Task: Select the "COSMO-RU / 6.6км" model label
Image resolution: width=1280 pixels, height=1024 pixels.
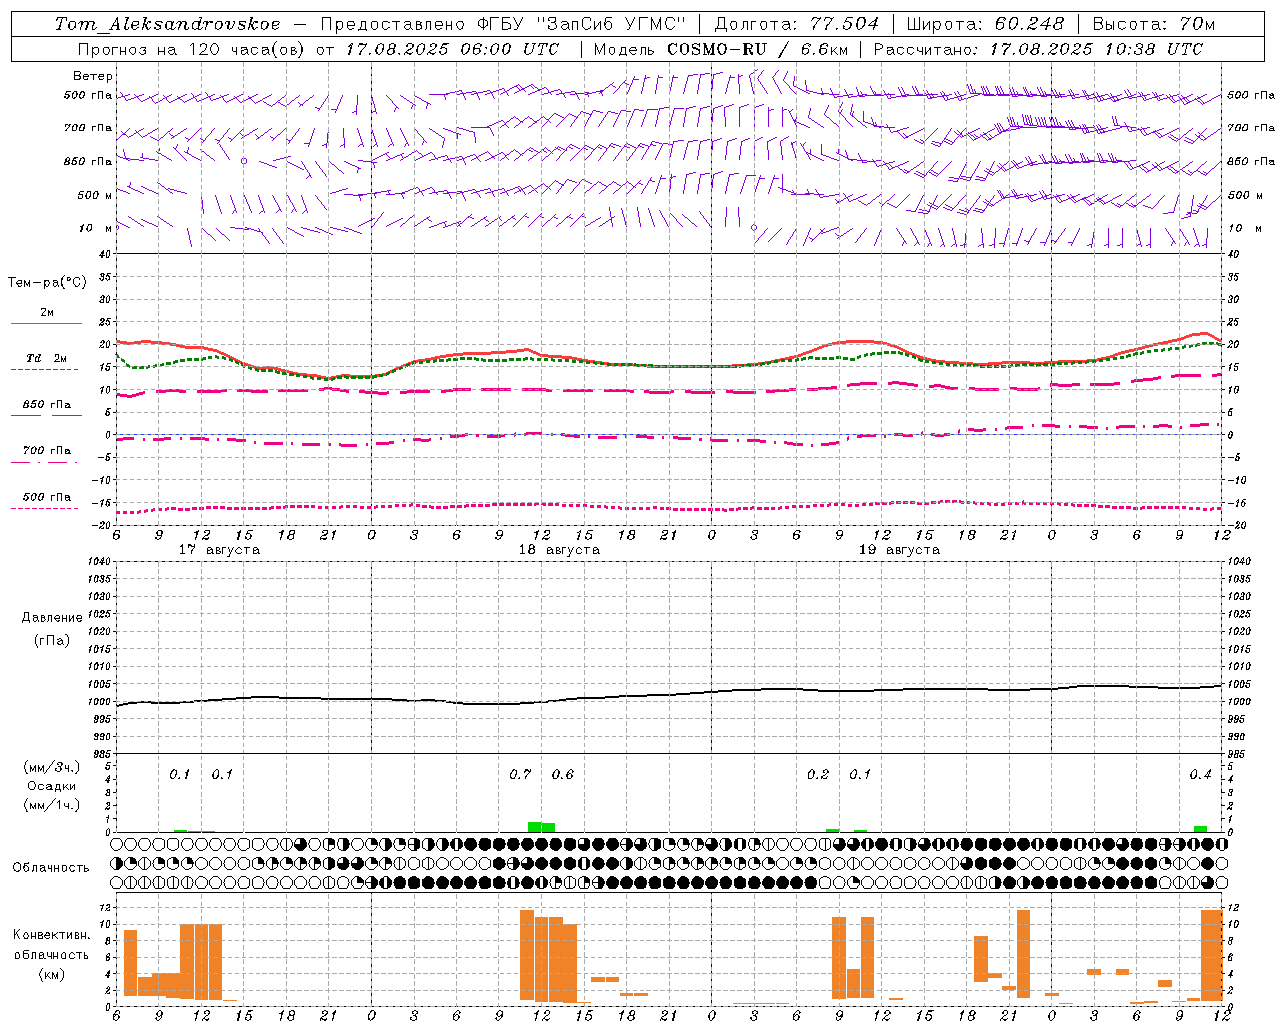Action: click(x=758, y=49)
